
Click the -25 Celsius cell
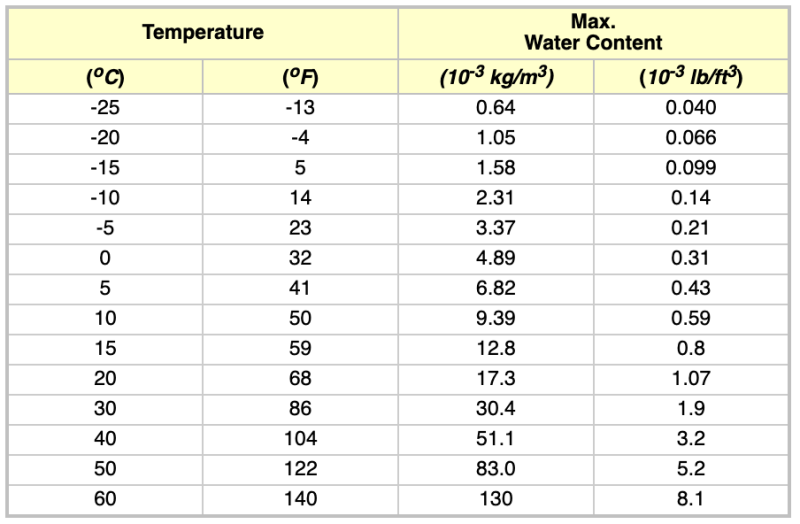click(x=105, y=109)
